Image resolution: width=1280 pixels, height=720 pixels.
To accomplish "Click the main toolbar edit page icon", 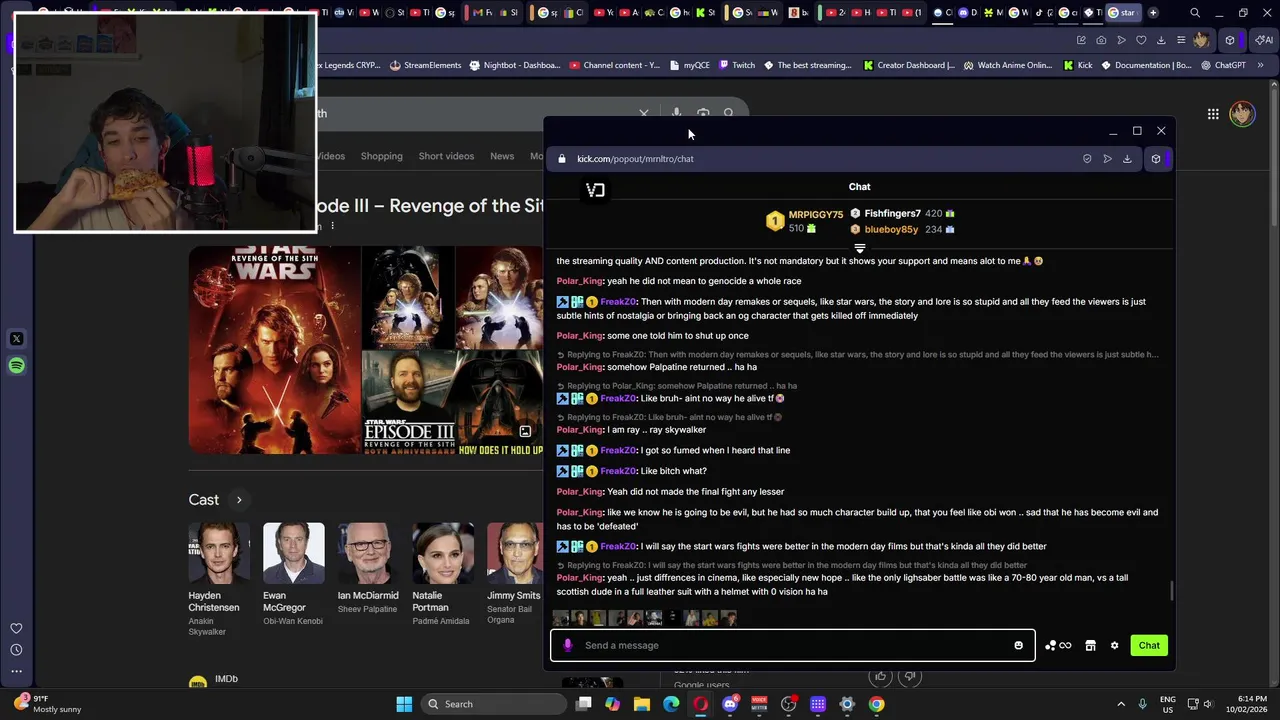I will click(1081, 40).
